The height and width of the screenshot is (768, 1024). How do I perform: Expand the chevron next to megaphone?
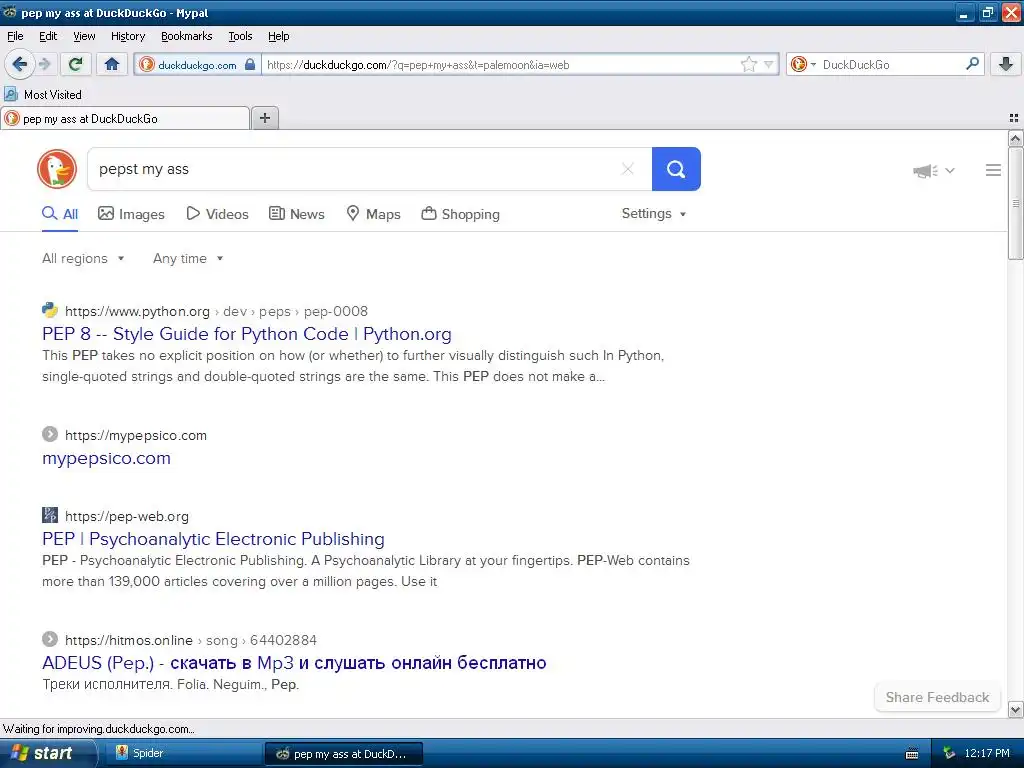click(x=950, y=170)
